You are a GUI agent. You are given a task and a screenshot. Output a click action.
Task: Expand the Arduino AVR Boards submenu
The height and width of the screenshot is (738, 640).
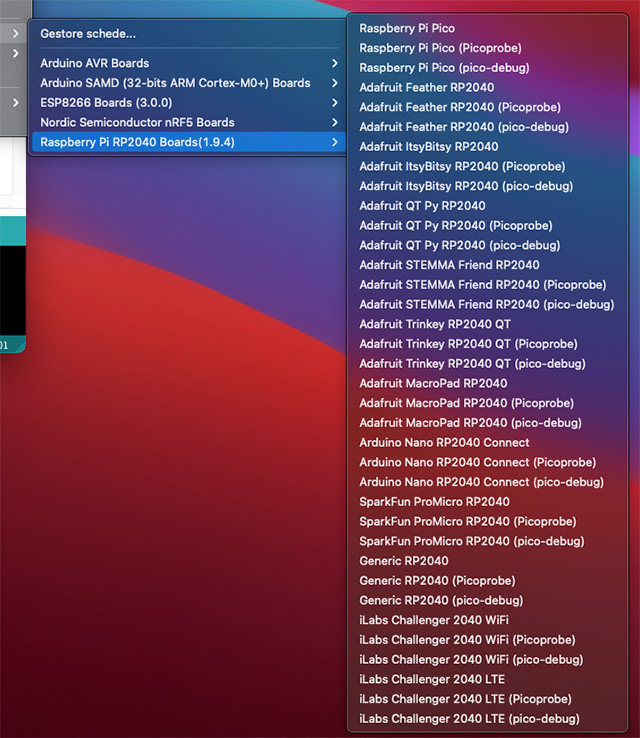[95, 63]
